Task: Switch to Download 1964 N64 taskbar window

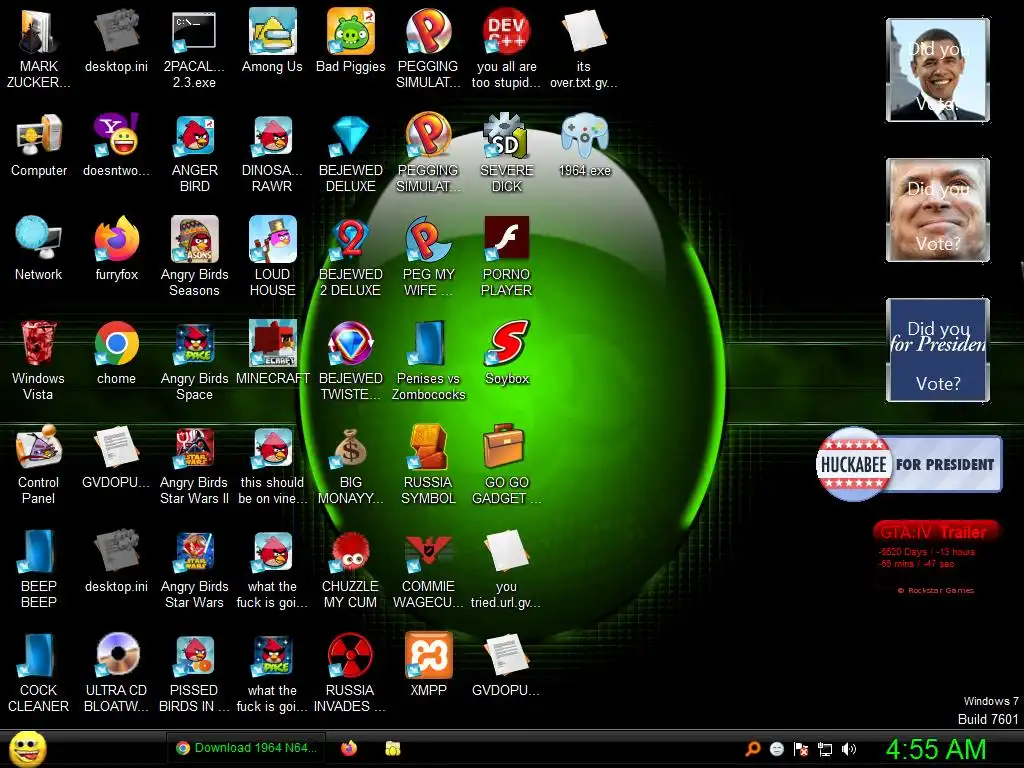Action: coord(246,748)
